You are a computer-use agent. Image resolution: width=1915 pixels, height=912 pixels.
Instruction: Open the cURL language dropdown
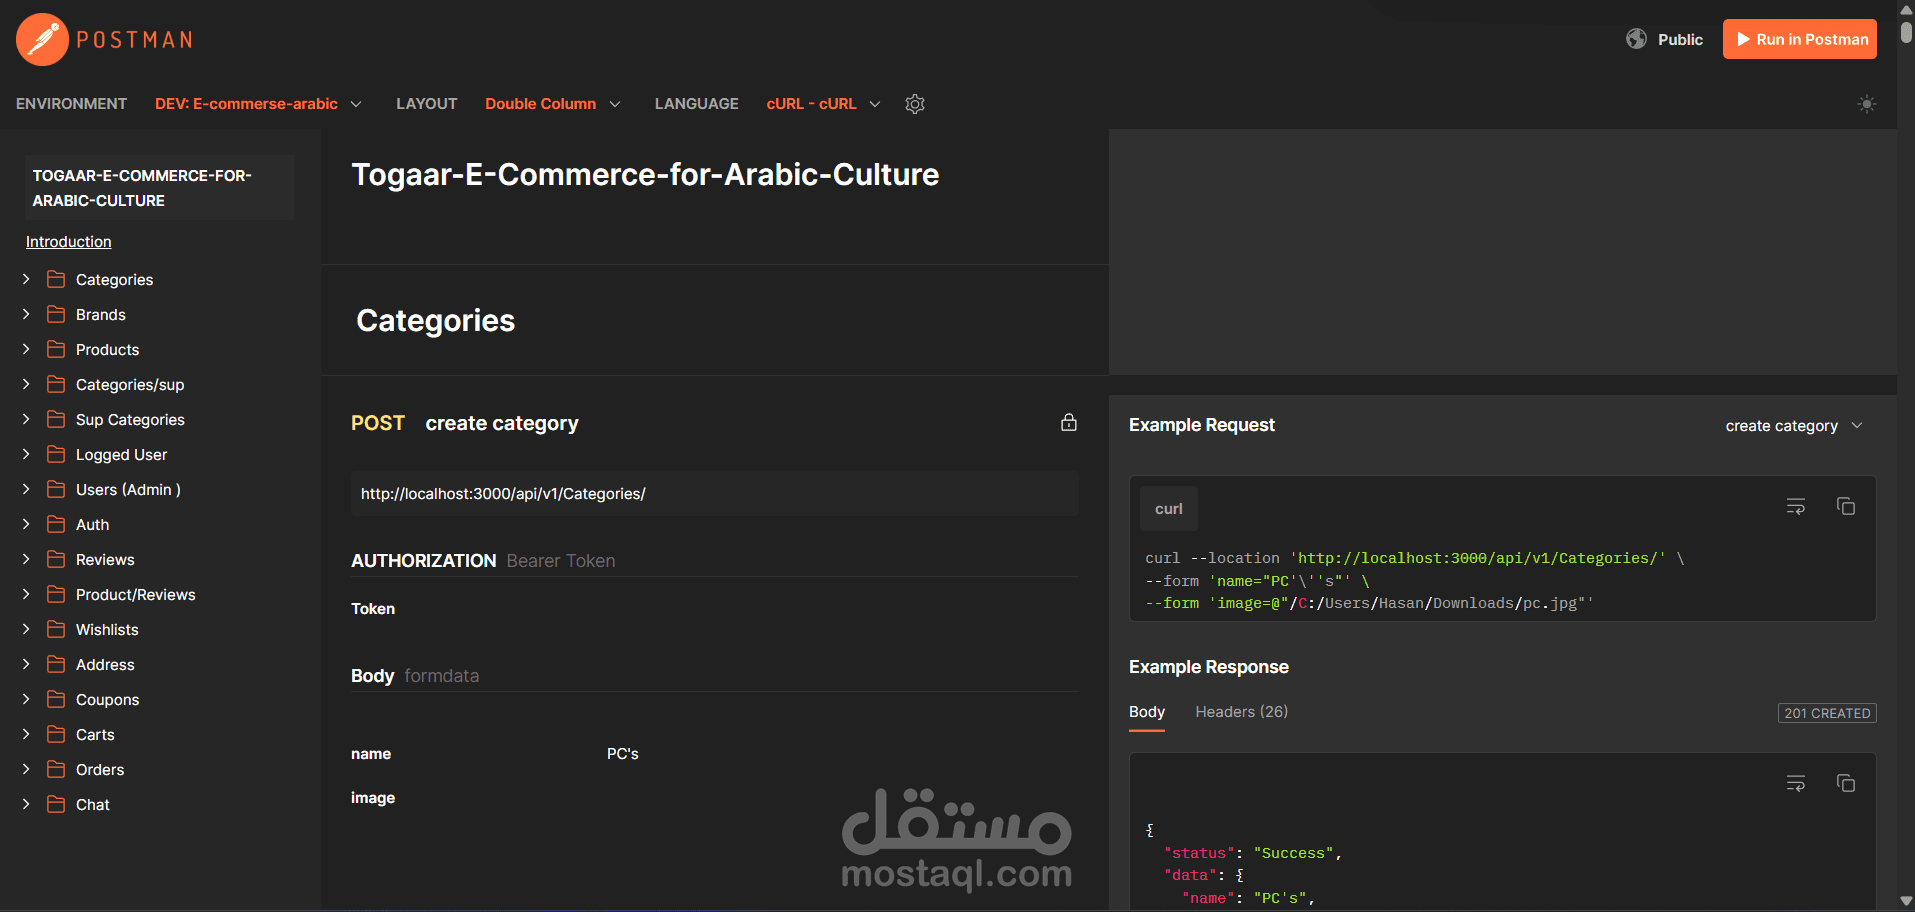point(823,104)
